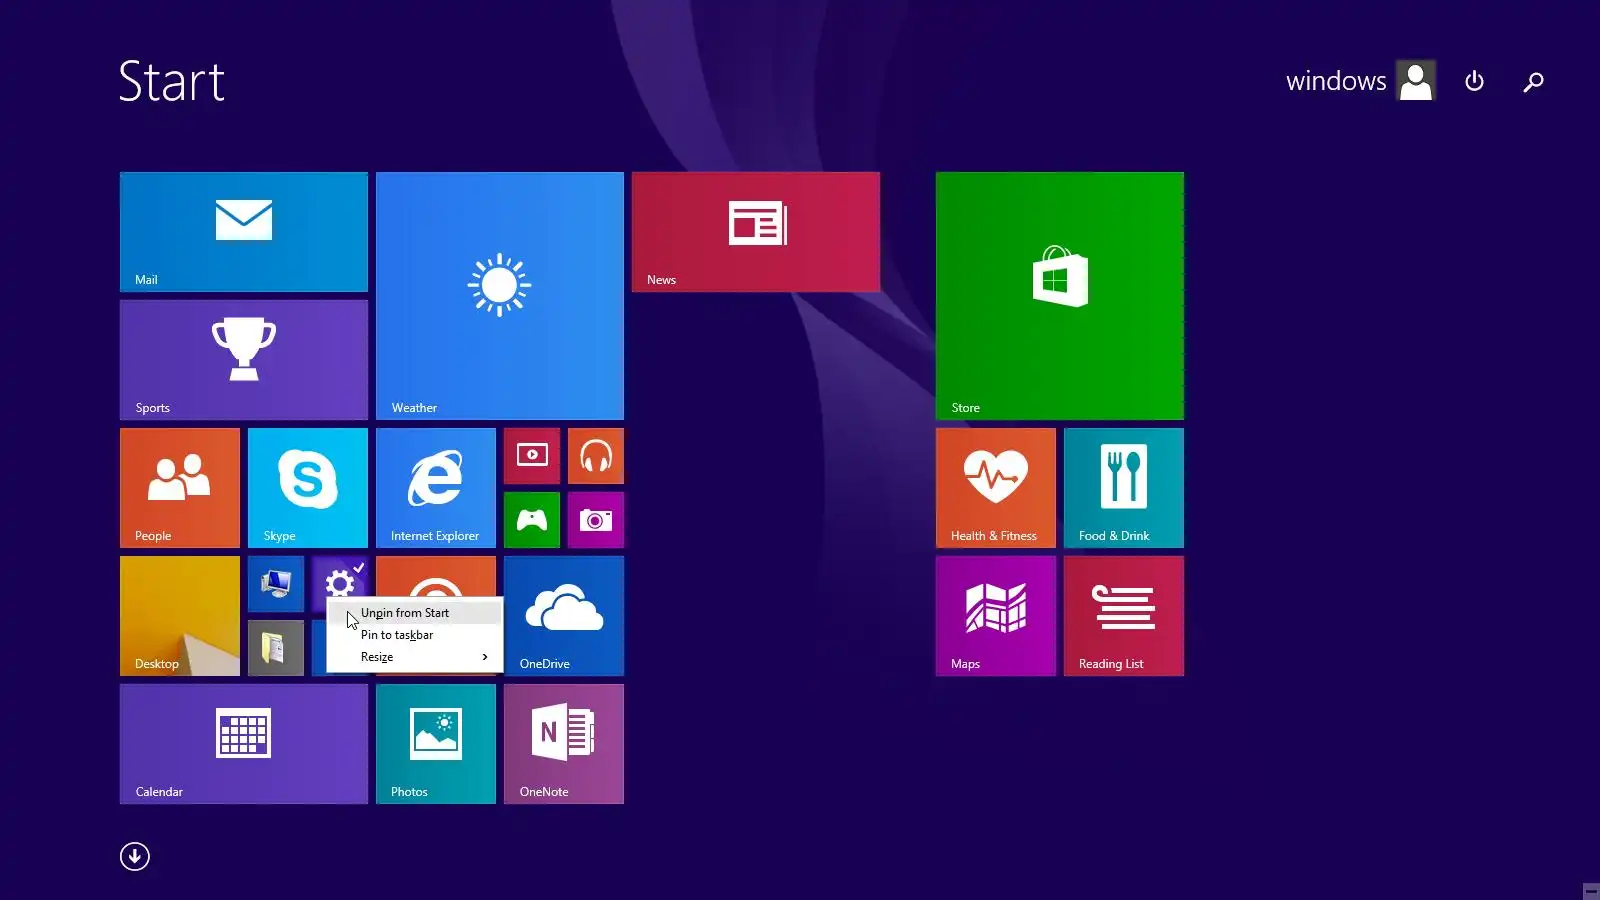Open the Health & Fitness tile
Image resolution: width=1600 pixels, height=900 pixels.
point(996,488)
